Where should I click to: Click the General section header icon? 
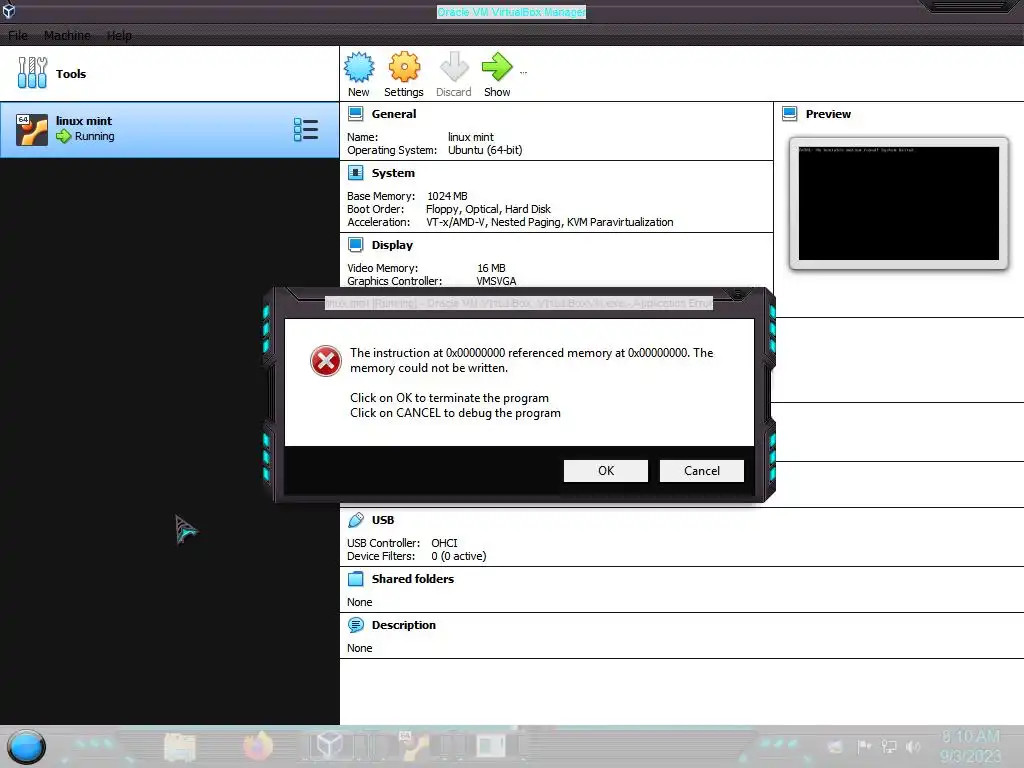point(356,114)
